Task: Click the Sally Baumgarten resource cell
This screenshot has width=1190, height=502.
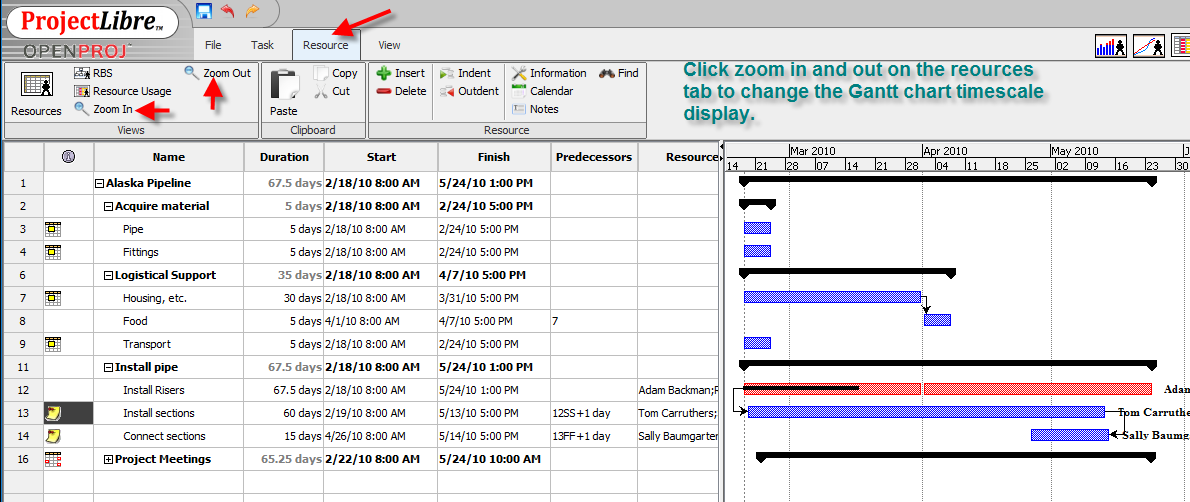Action: pos(678,436)
